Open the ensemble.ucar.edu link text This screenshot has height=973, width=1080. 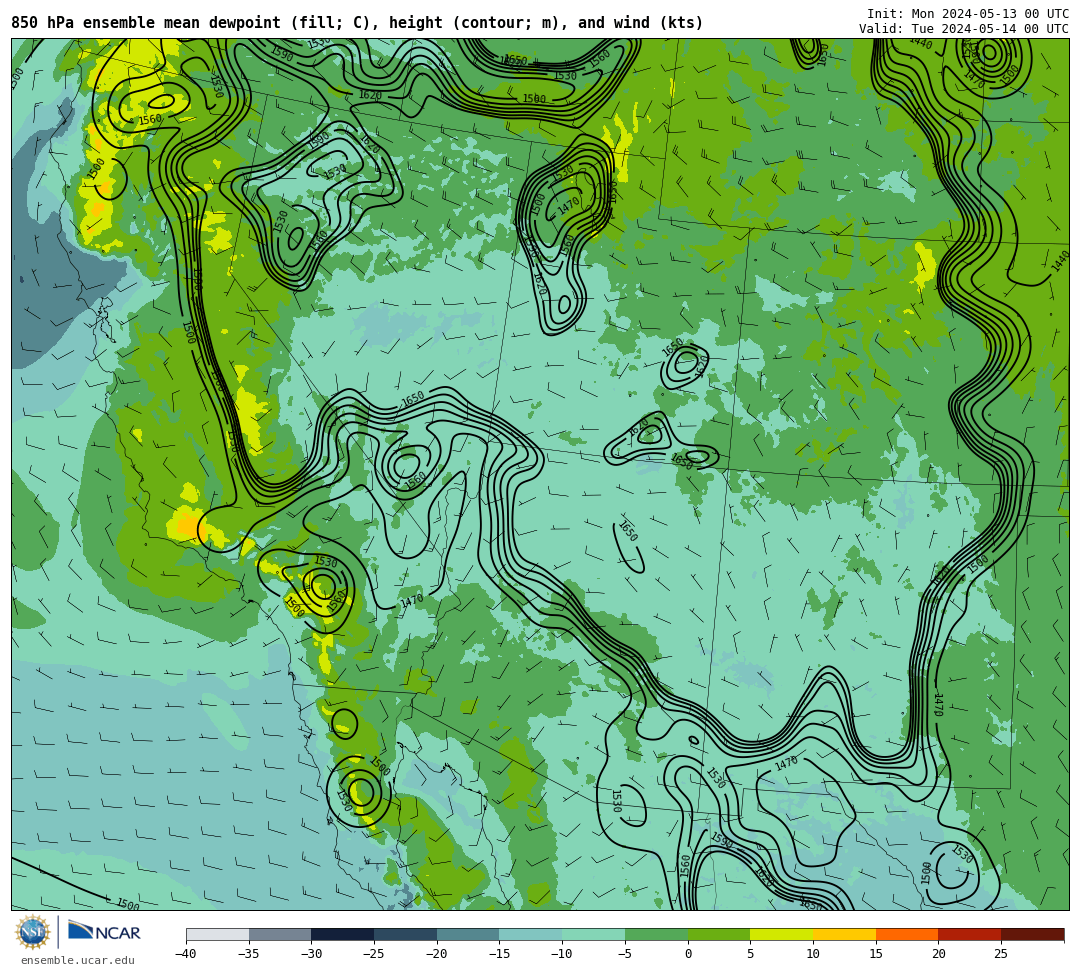tap(78, 960)
